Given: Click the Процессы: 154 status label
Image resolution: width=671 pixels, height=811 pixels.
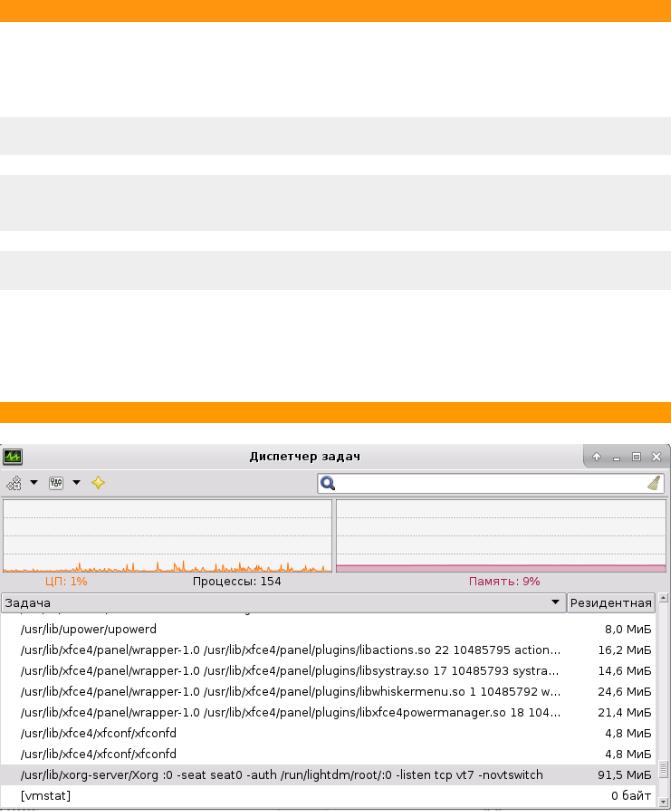Looking at the screenshot, I should (237, 581).
